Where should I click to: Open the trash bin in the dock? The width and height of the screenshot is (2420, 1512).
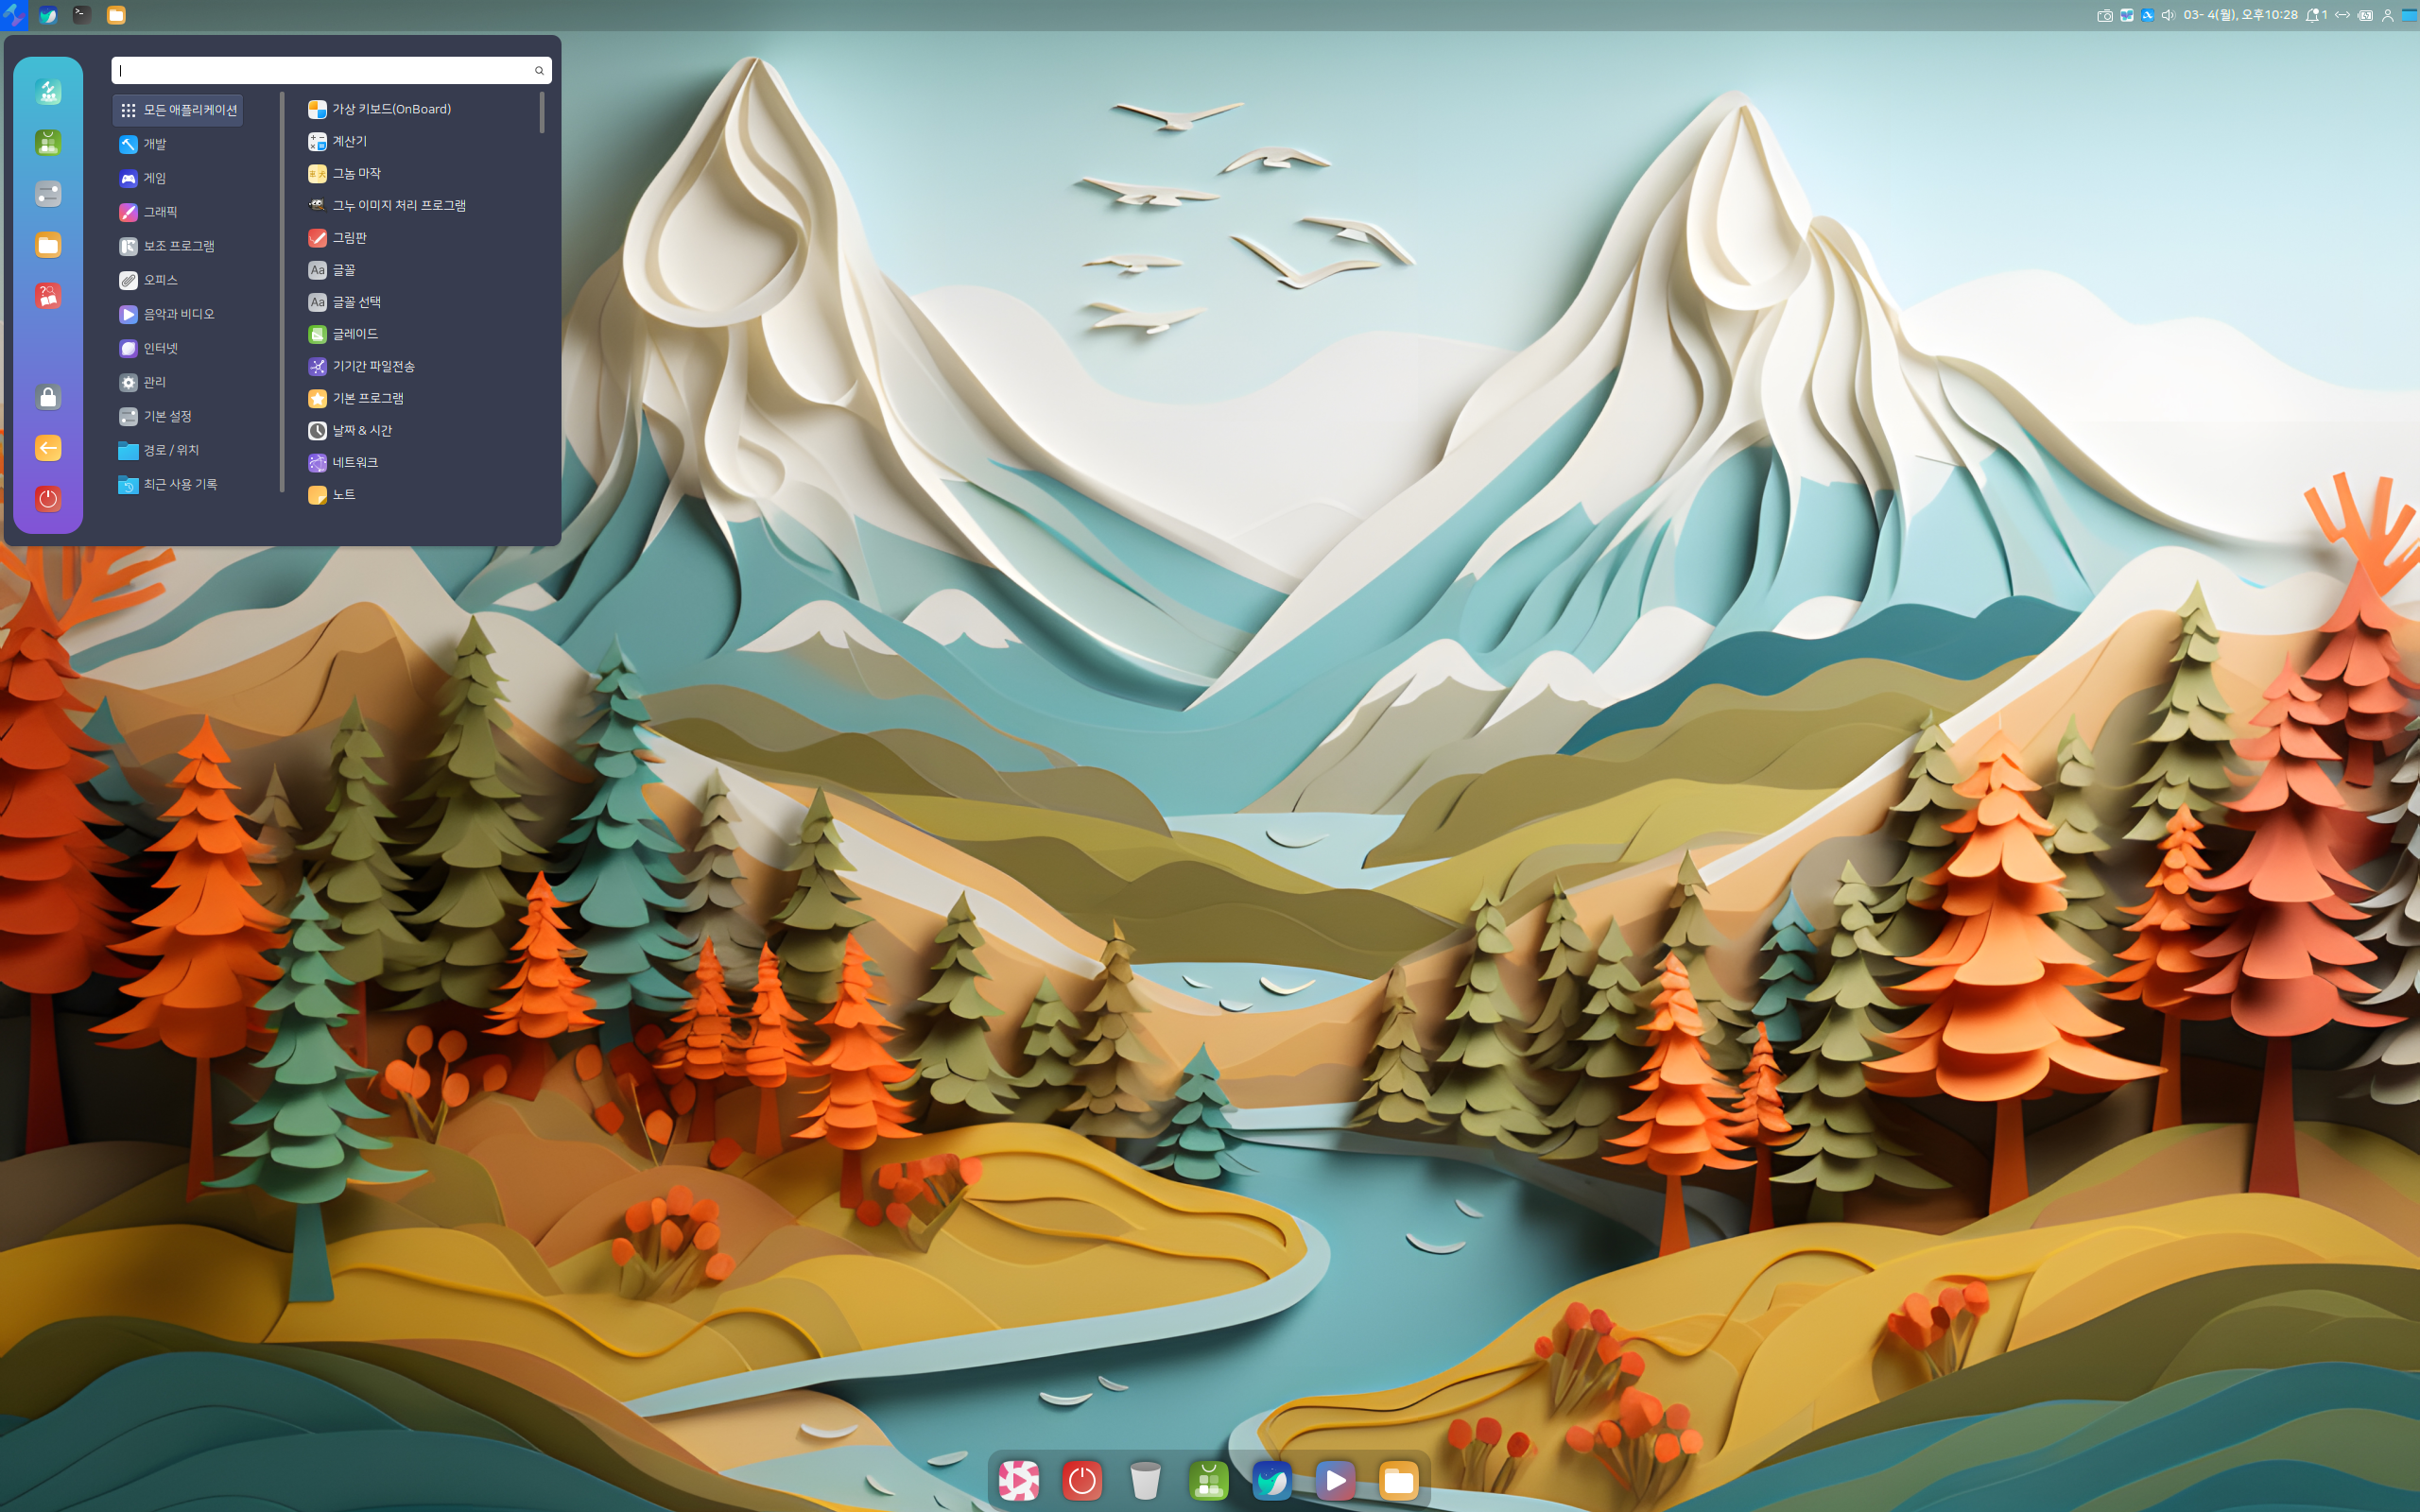(1145, 1480)
